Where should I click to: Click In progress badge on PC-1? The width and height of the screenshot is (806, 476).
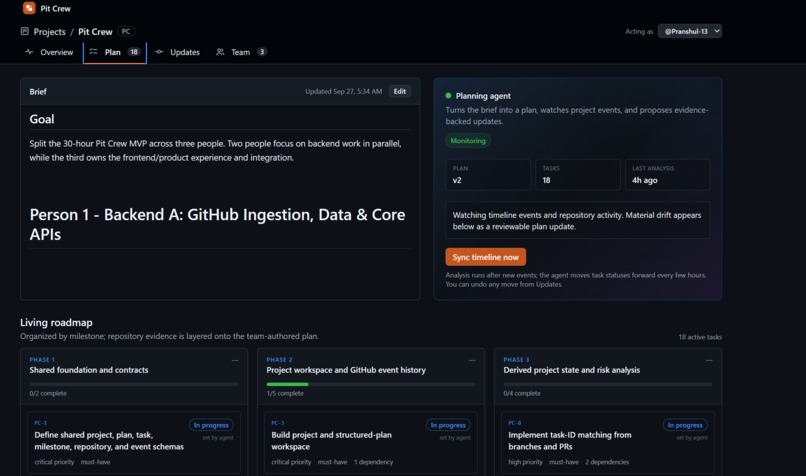[211, 425]
